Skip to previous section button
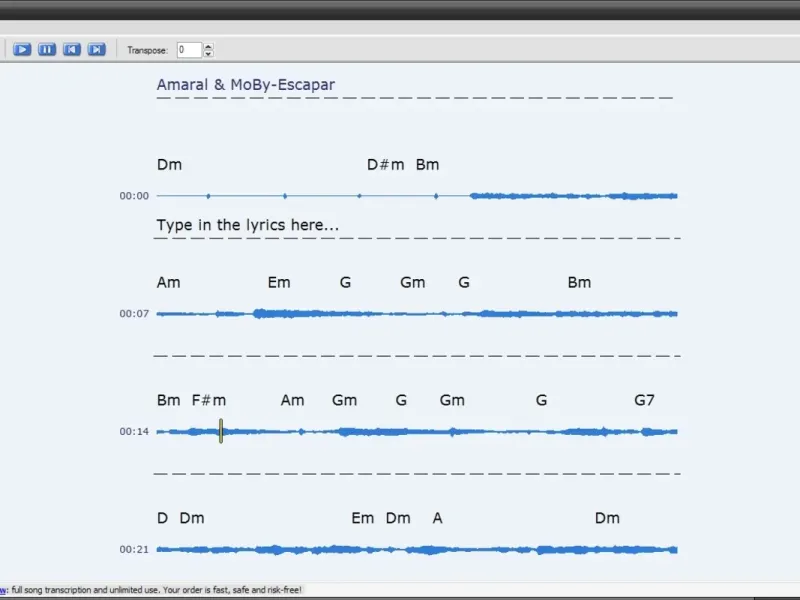Viewport: 800px width, 600px height. (72, 49)
